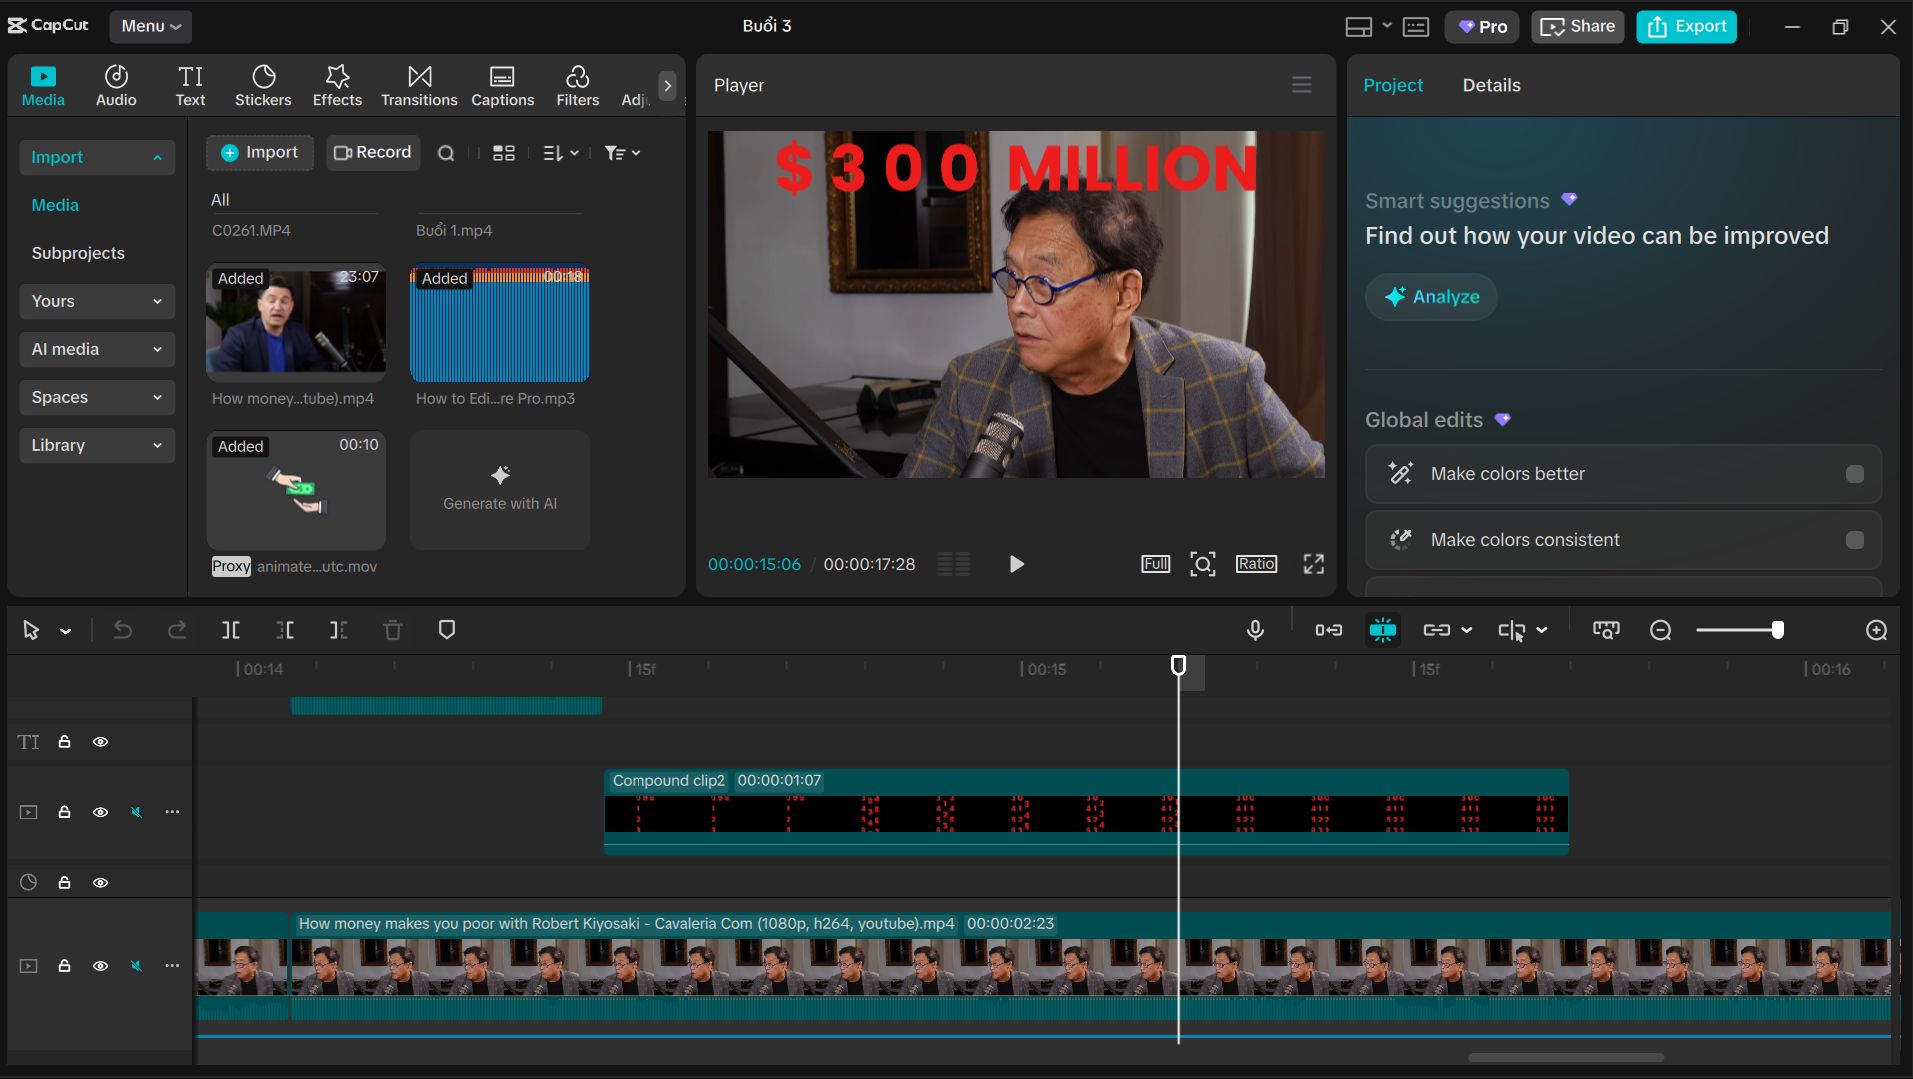Screen dimensions: 1913x1079
Task: Click the Full preview quality icon
Action: click(x=1155, y=564)
